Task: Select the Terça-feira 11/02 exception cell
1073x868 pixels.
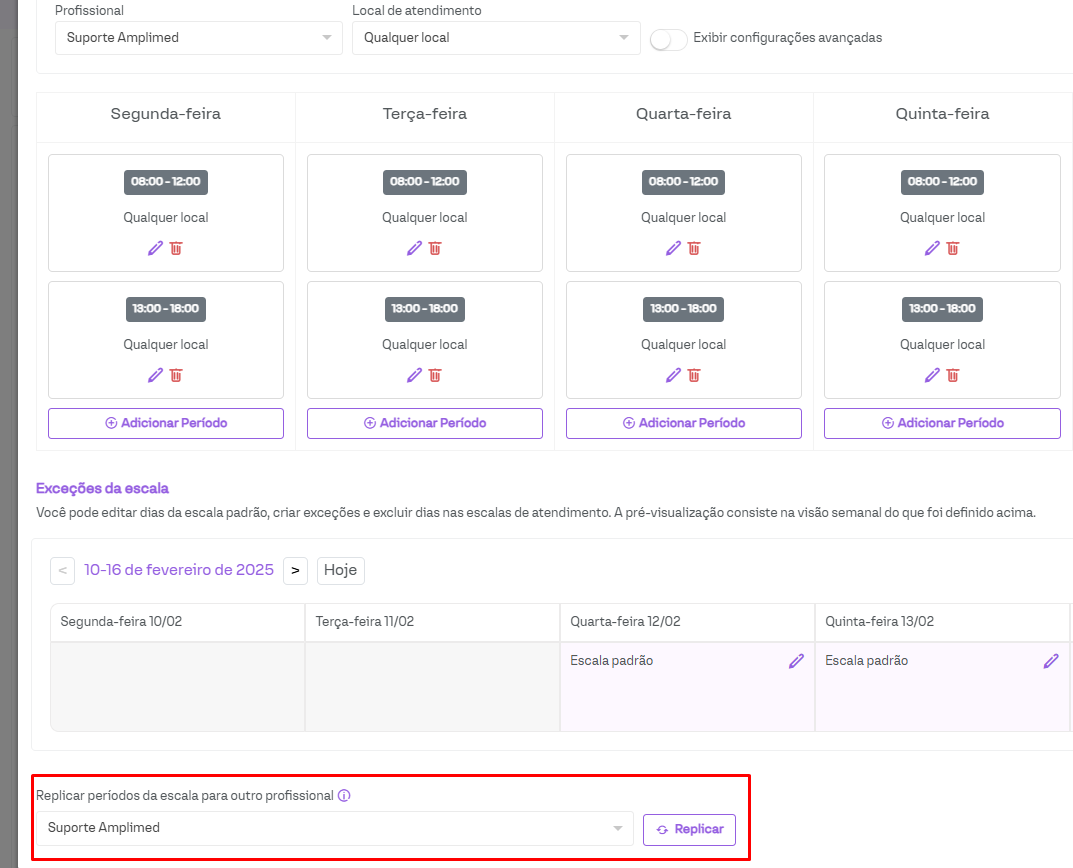Action: point(432,686)
